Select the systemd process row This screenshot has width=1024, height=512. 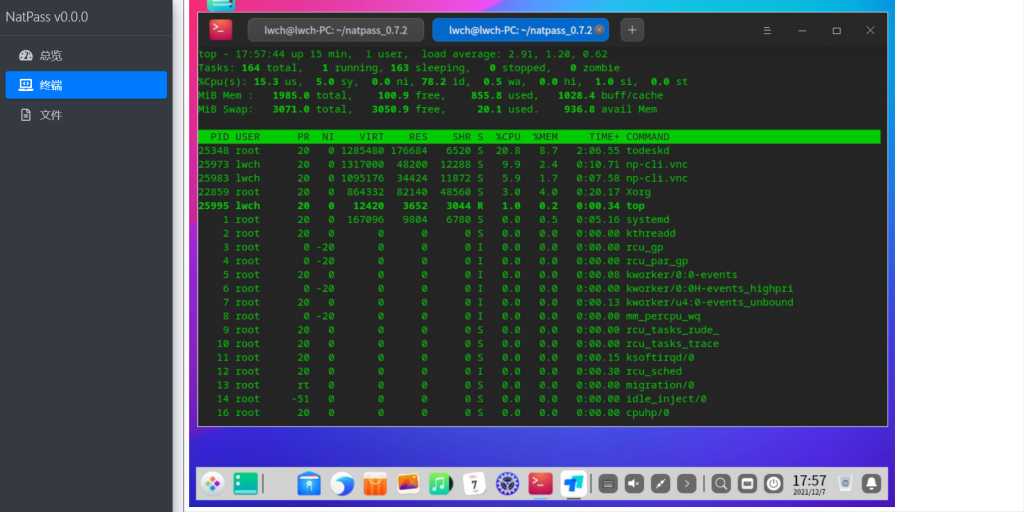pyautogui.click(x=539, y=219)
